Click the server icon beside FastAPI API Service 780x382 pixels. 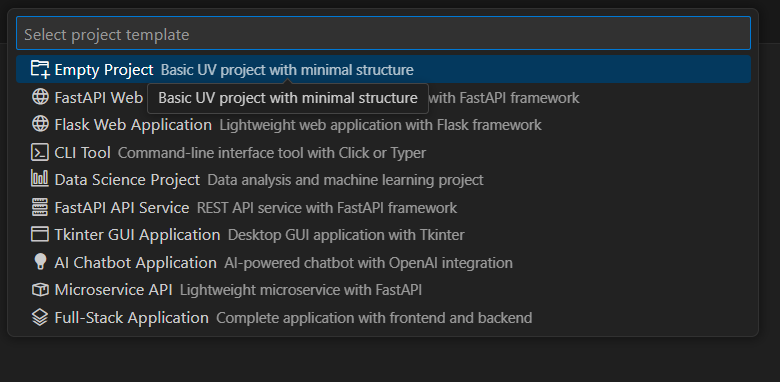40,207
